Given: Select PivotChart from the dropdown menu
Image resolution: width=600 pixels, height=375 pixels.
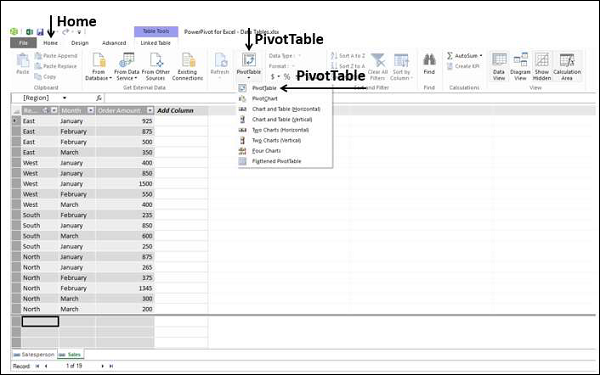Looking at the screenshot, I should [x=265, y=99].
